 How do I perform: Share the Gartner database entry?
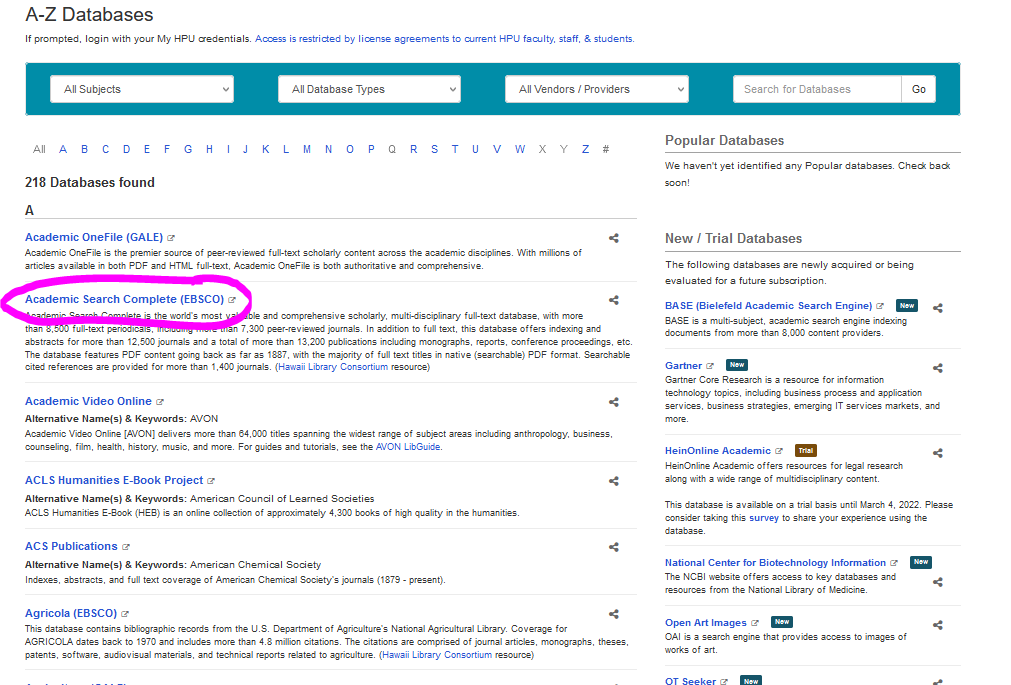(938, 368)
